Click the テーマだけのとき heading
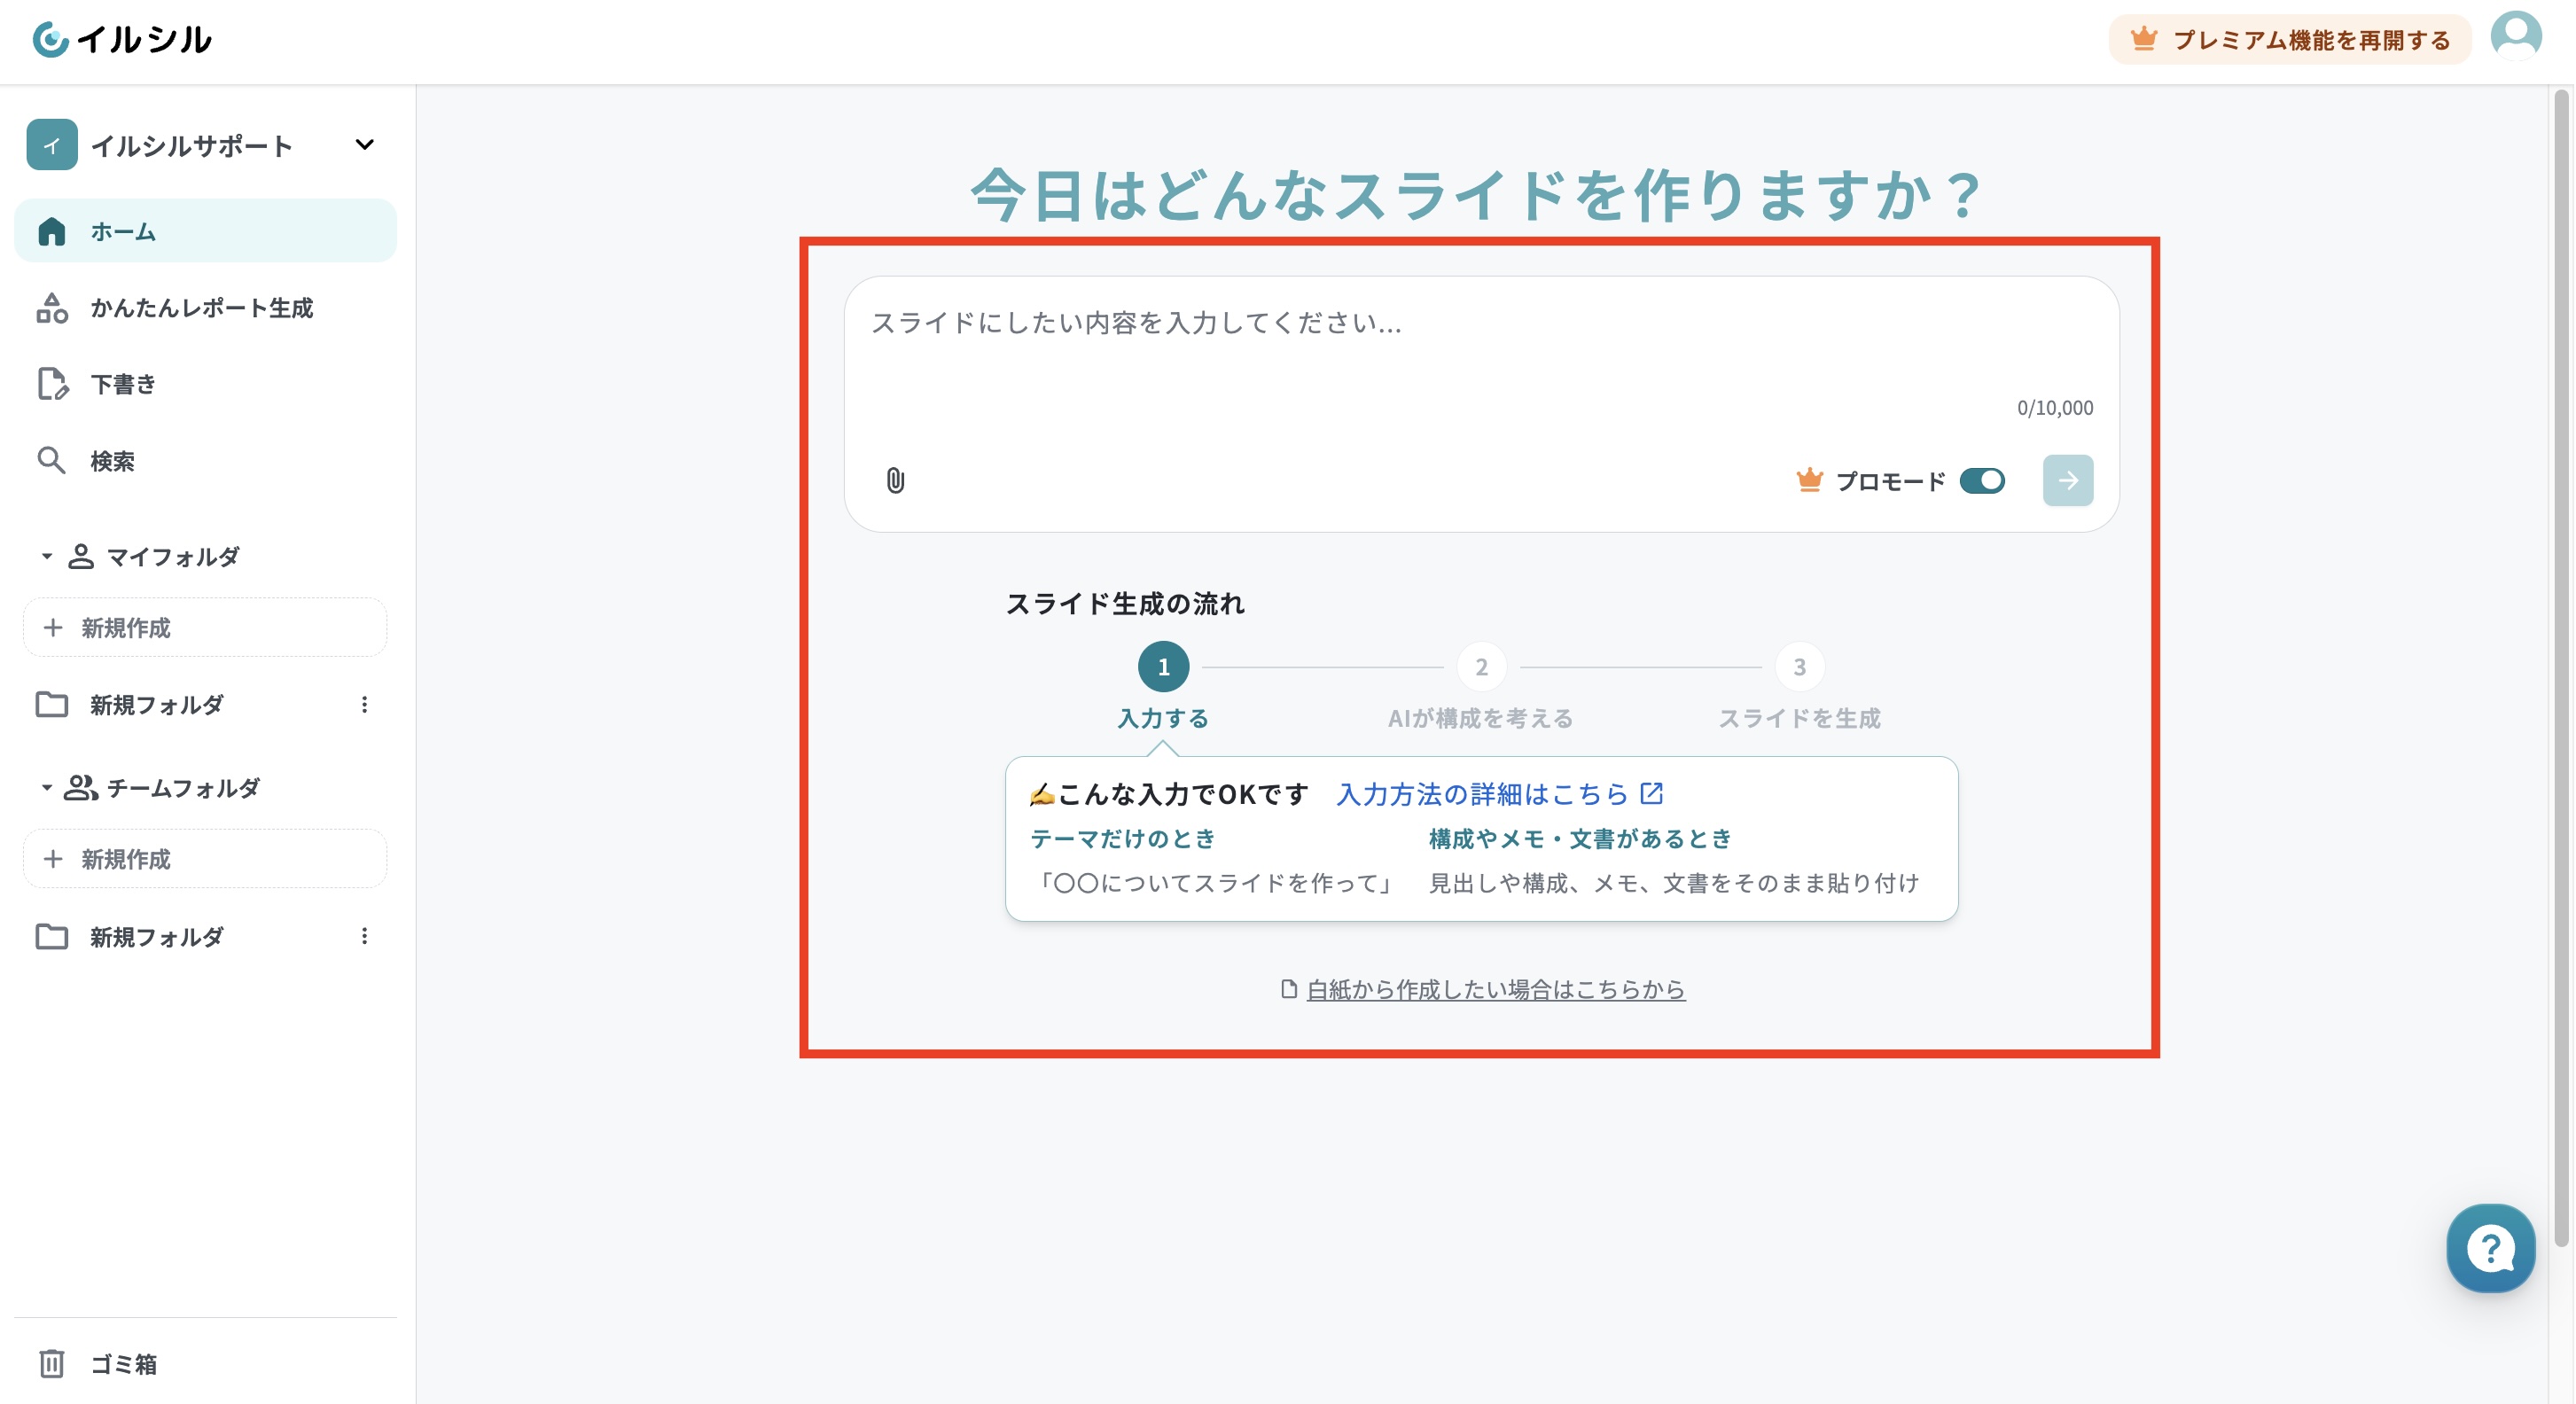2576x1404 pixels. 1123,839
